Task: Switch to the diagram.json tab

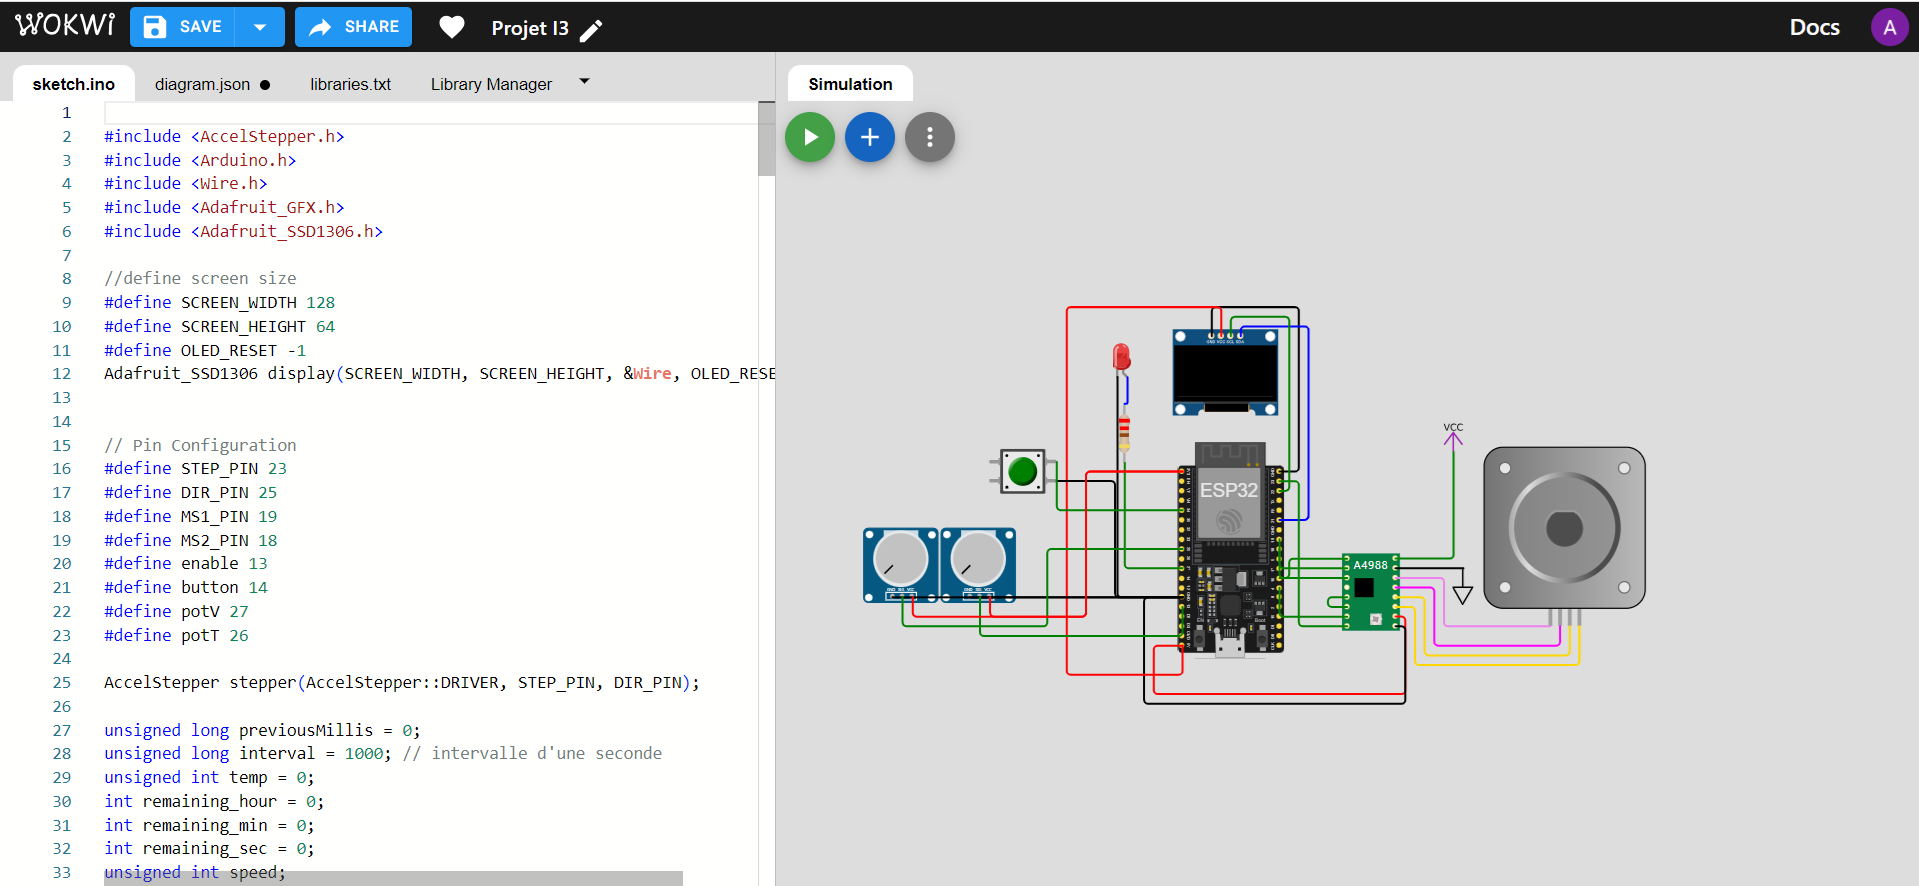Action: point(203,84)
